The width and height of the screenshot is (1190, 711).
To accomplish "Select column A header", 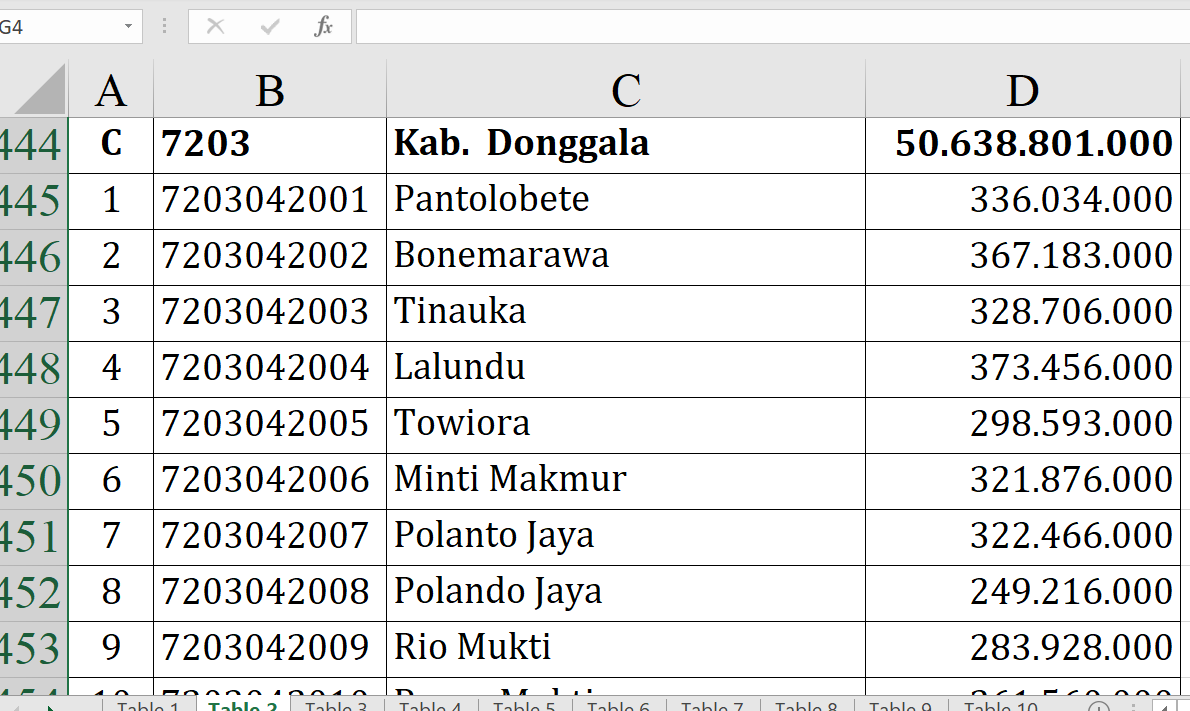I will point(110,91).
